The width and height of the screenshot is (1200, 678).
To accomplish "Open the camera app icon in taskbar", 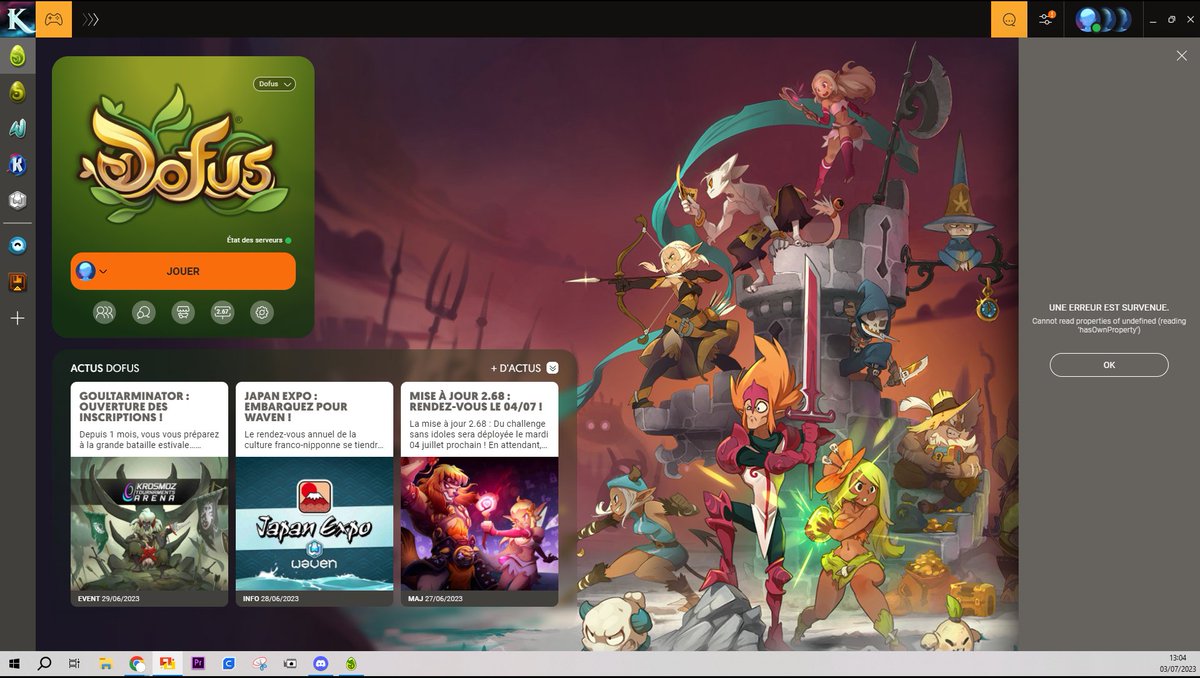I will click(290, 663).
